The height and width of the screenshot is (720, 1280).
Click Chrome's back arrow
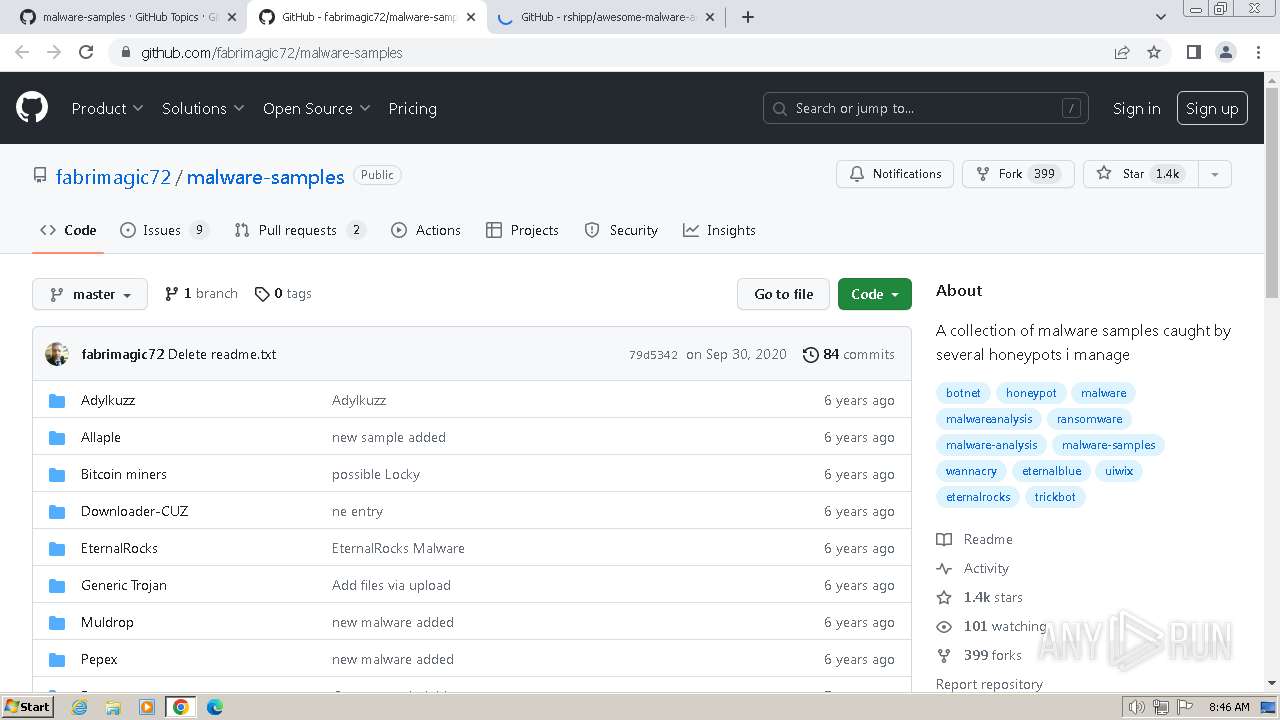[x=22, y=52]
